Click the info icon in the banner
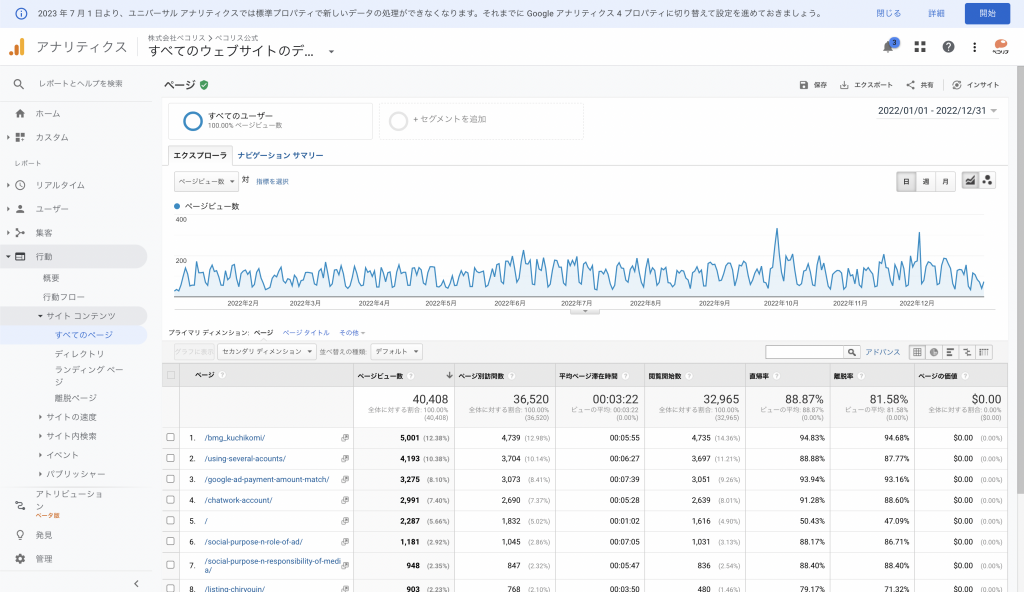 (22, 14)
